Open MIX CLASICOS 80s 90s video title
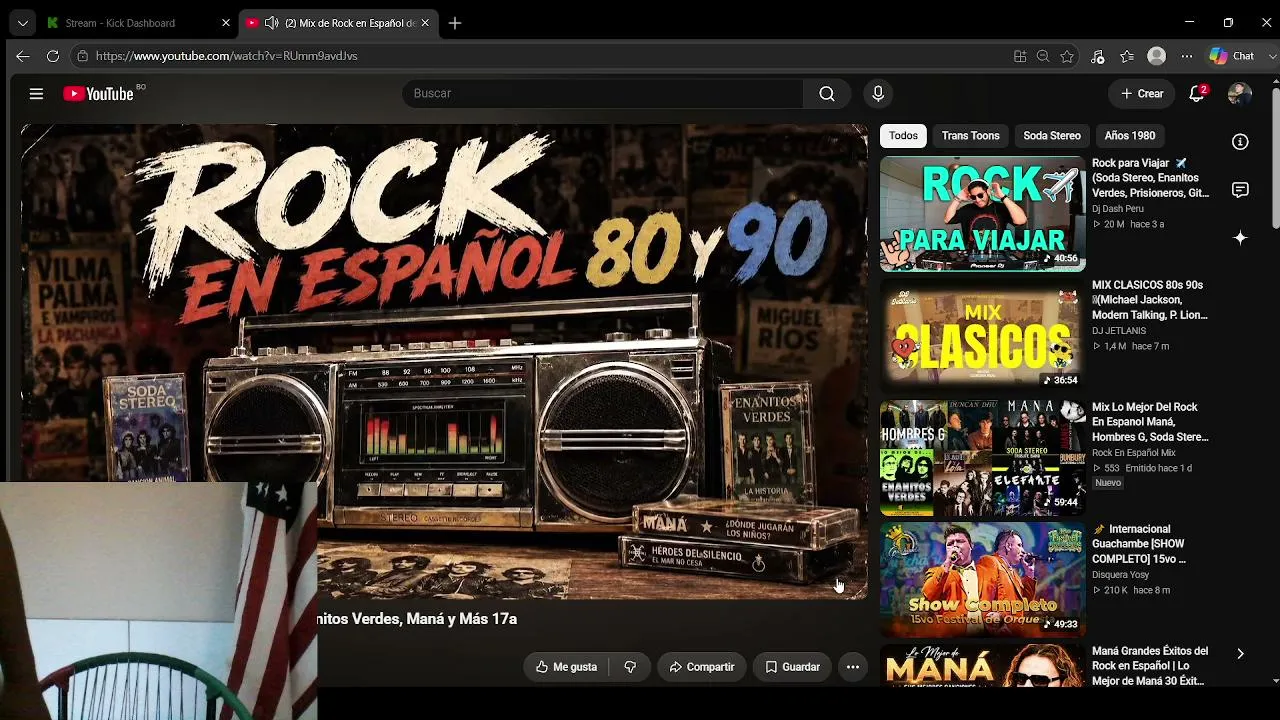Screen dimensions: 1280x720 [1150, 300]
